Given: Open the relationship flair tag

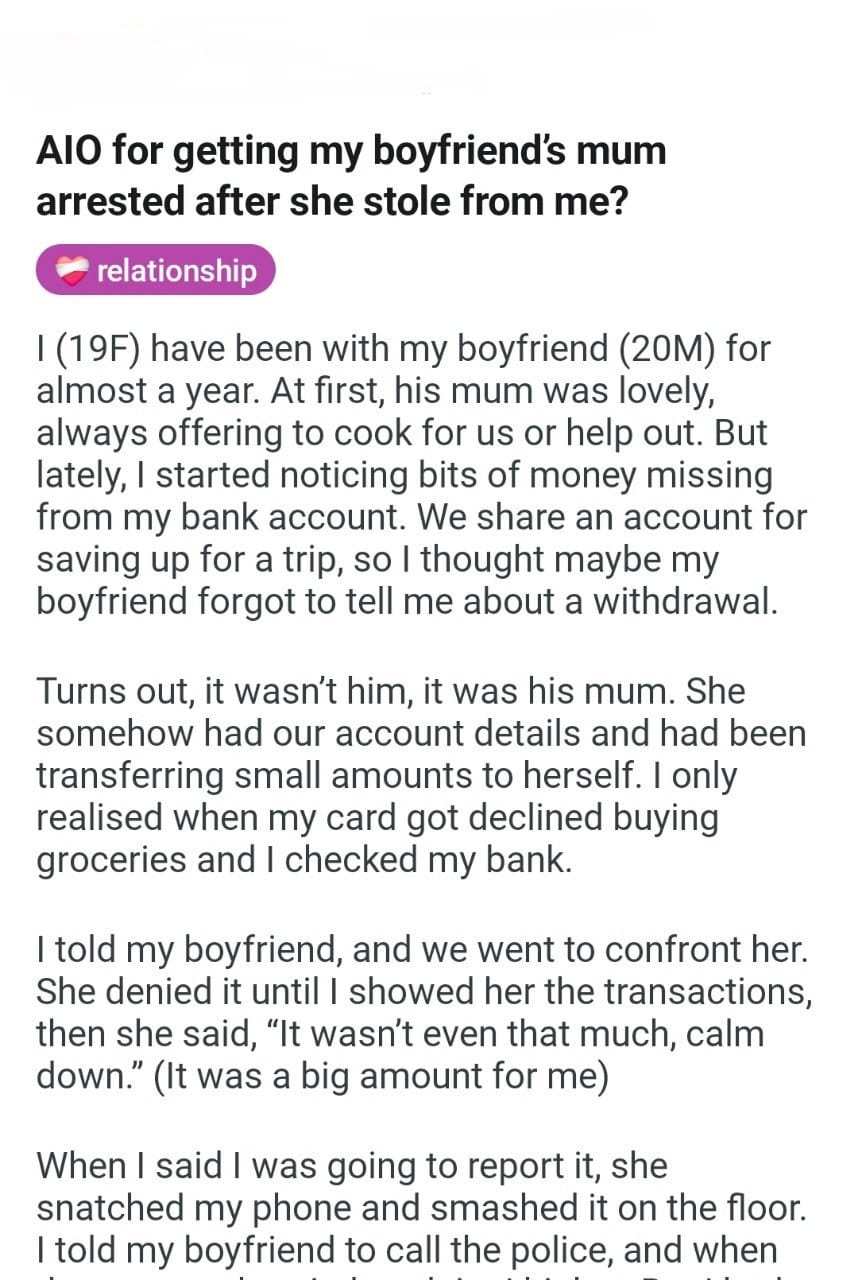Looking at the screenshot, I should coord(155,270).
